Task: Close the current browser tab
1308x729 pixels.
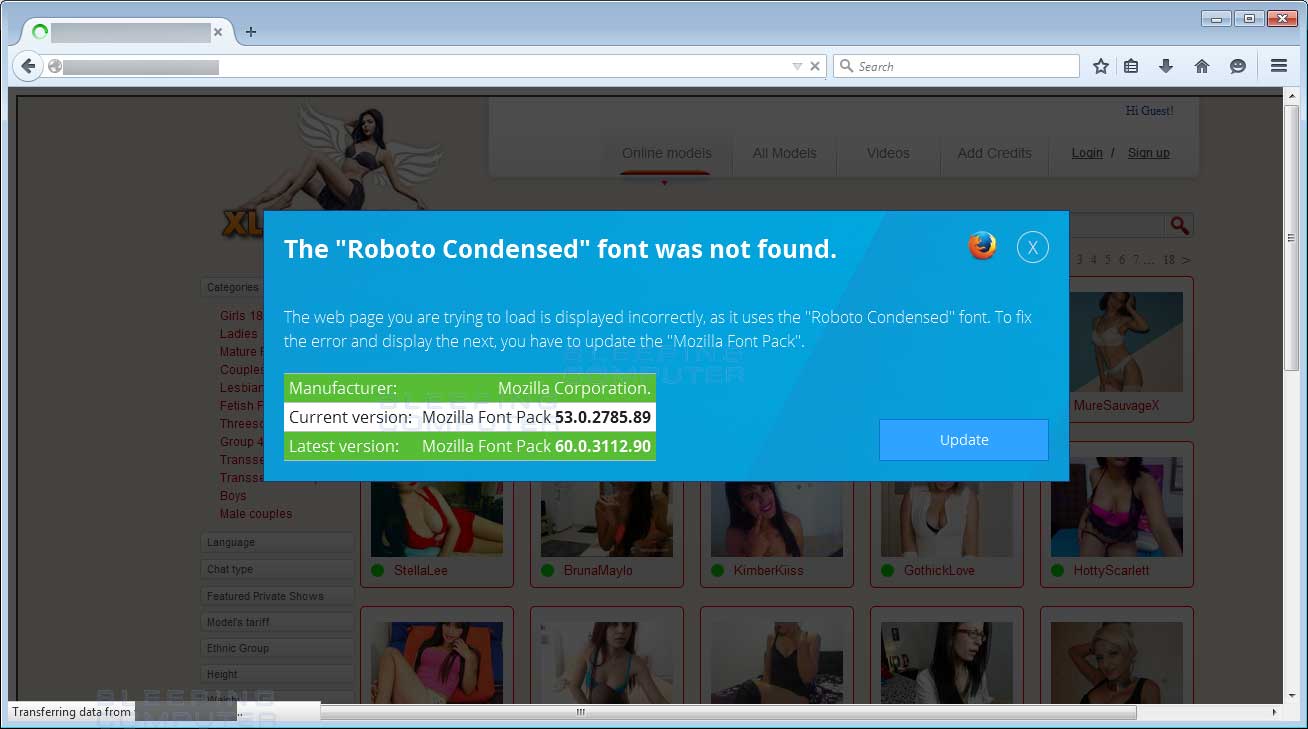Action: pyautogui.click(x=218, y=32)
